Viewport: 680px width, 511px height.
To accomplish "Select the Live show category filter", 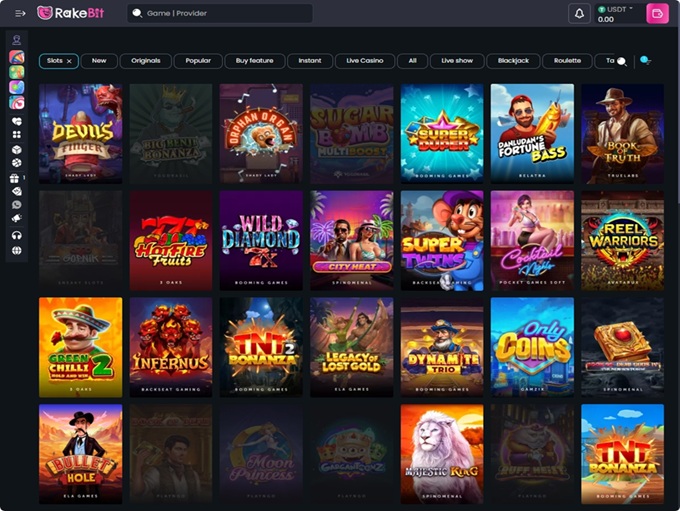I will [x=457, y=61].
